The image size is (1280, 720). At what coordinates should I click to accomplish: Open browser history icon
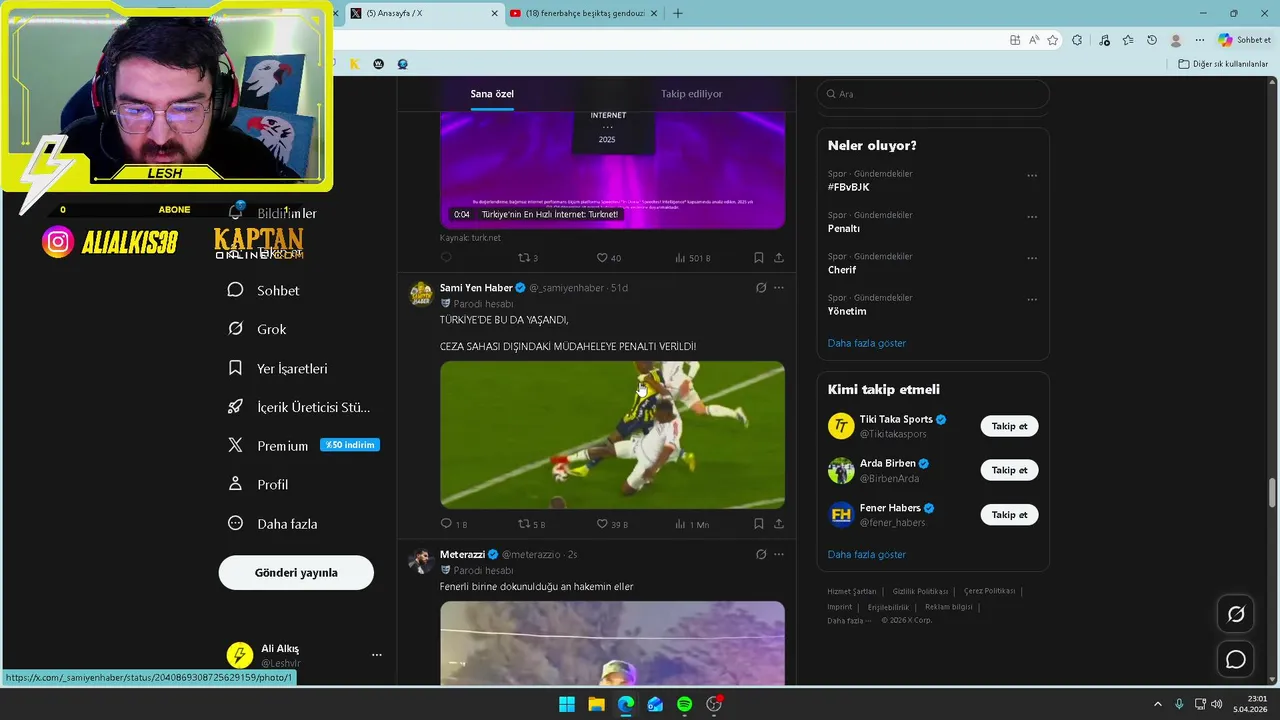[x=1152, y=40]
